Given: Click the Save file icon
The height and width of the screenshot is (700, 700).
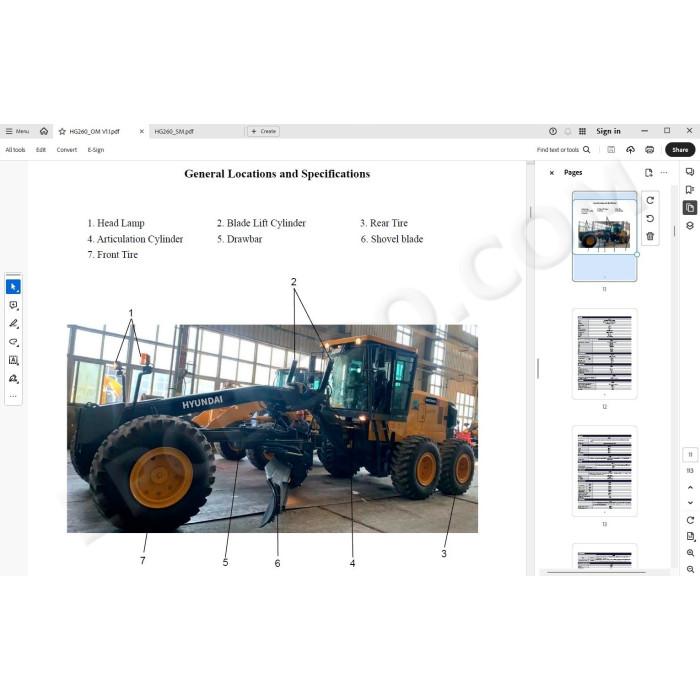Looking at the screenshot, I should 611,150.
